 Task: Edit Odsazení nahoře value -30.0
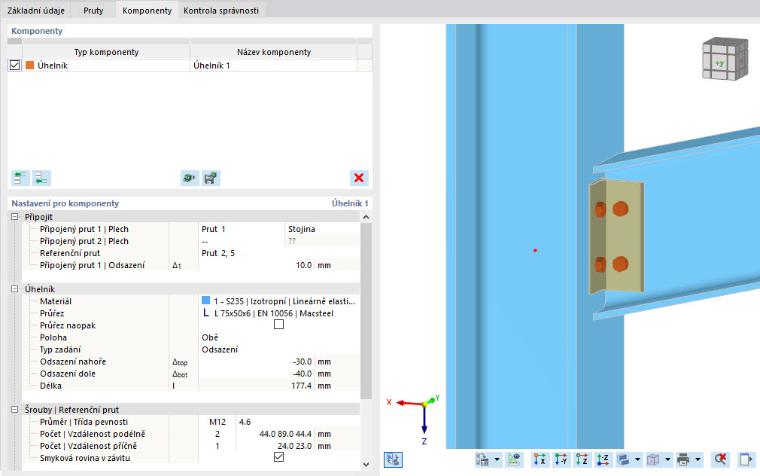click(257, 362)
